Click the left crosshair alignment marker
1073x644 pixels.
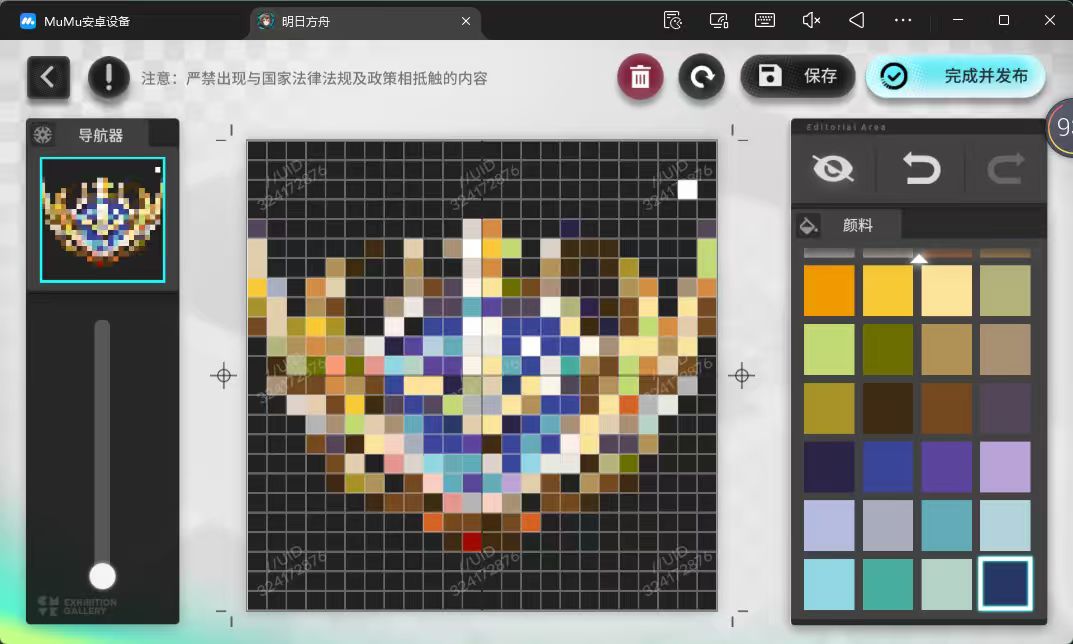click(x=224, y=375)
